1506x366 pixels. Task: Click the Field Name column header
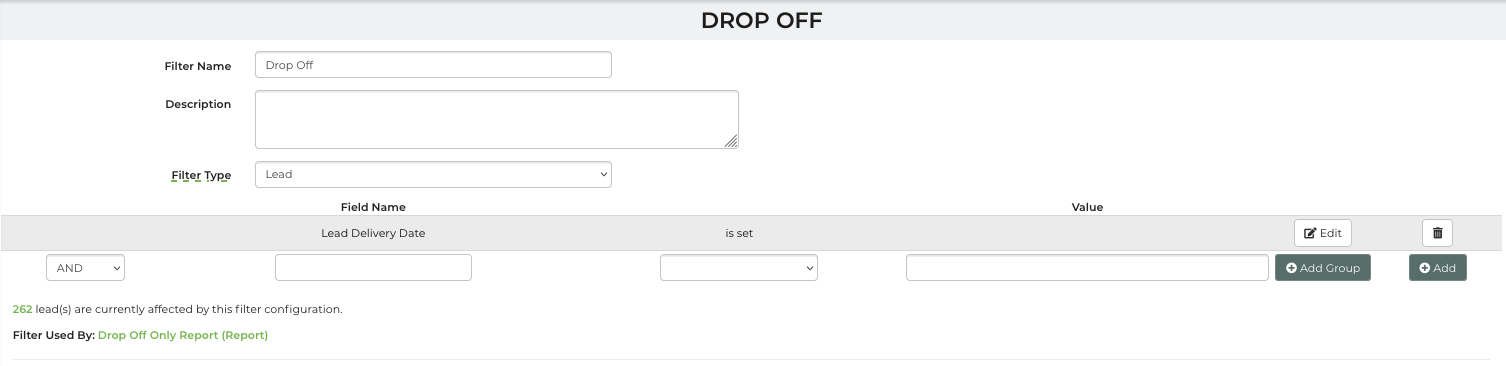(x=373, y=207)
